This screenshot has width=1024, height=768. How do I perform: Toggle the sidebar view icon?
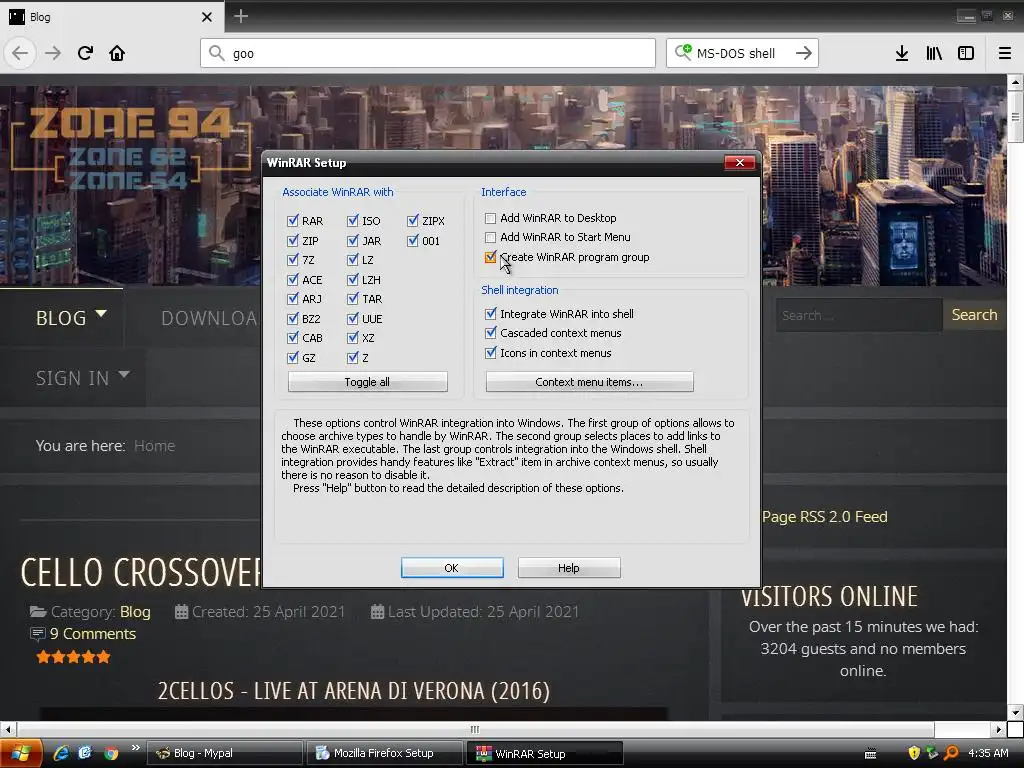(x=966, y=53)
